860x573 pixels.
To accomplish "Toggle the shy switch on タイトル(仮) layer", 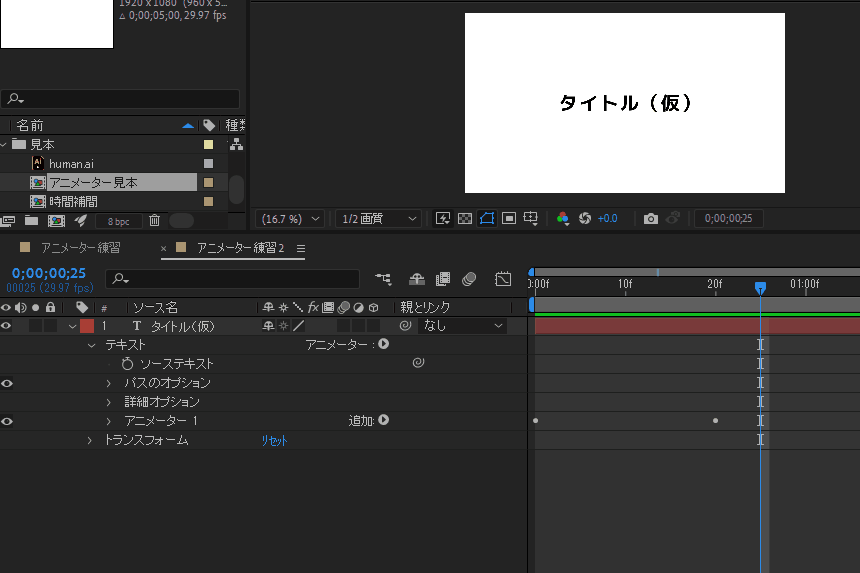I will coord(268,326).
